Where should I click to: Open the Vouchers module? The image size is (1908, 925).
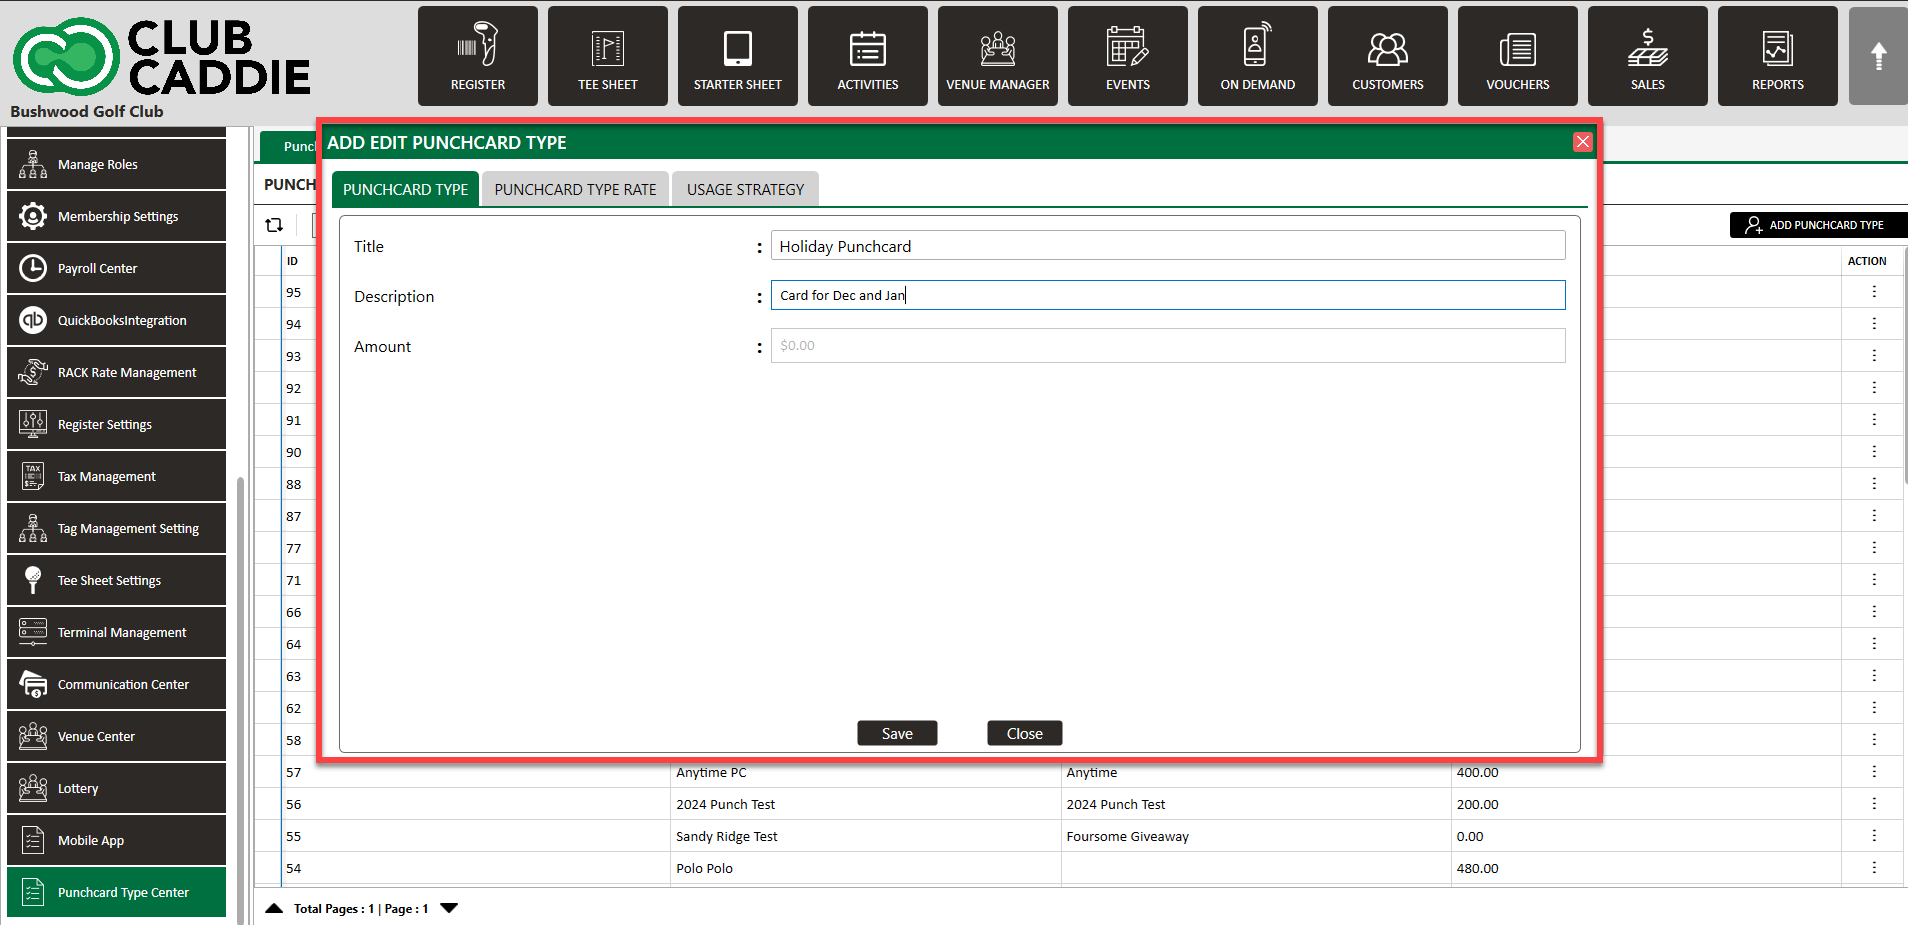[x=1517, y=56]
